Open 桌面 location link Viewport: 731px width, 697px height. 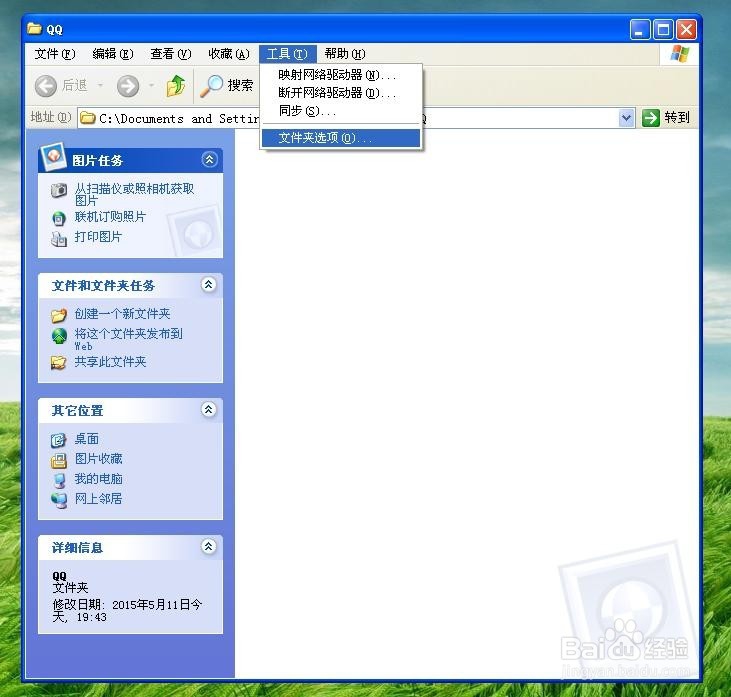coord(86,439)
